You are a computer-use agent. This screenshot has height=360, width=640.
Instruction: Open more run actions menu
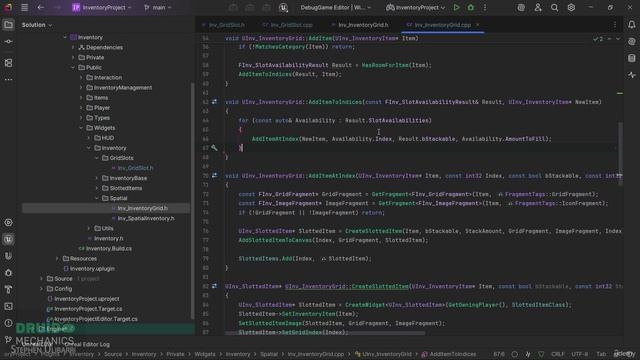485,7
